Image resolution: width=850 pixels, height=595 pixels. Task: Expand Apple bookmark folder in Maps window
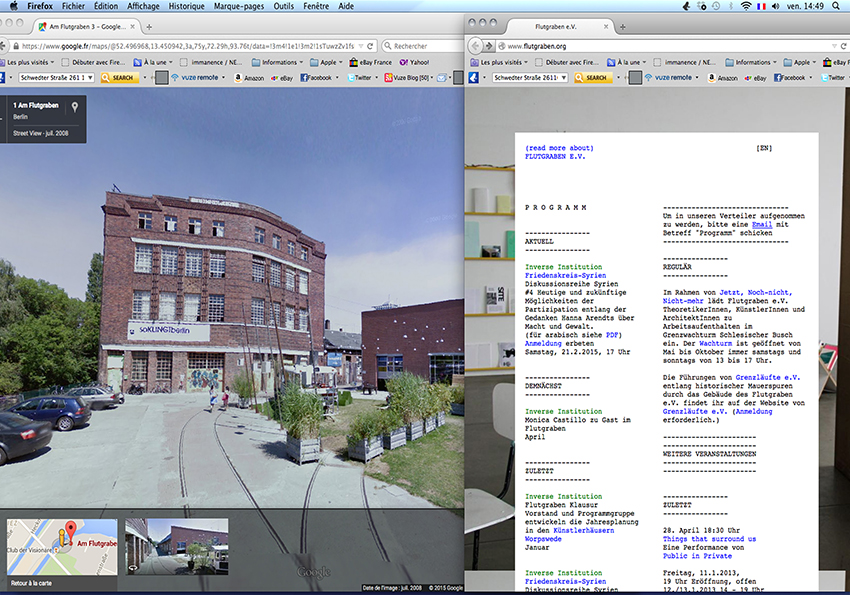coord(326,62)
